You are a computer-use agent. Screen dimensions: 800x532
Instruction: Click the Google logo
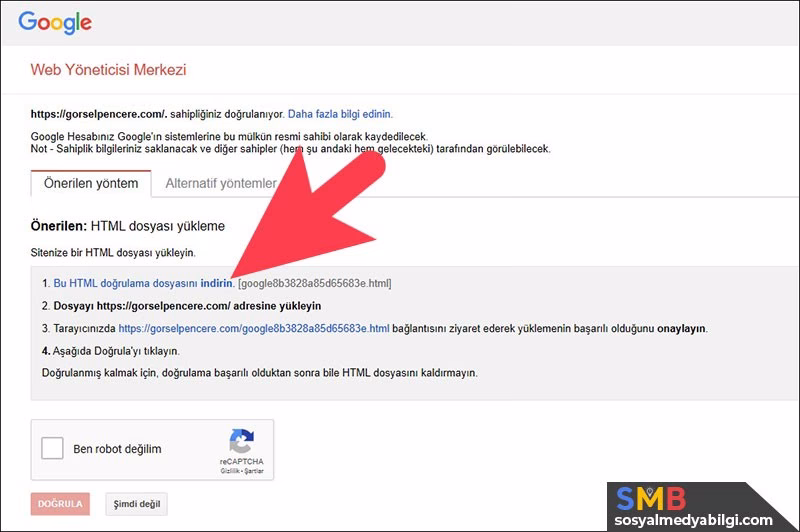55,23
